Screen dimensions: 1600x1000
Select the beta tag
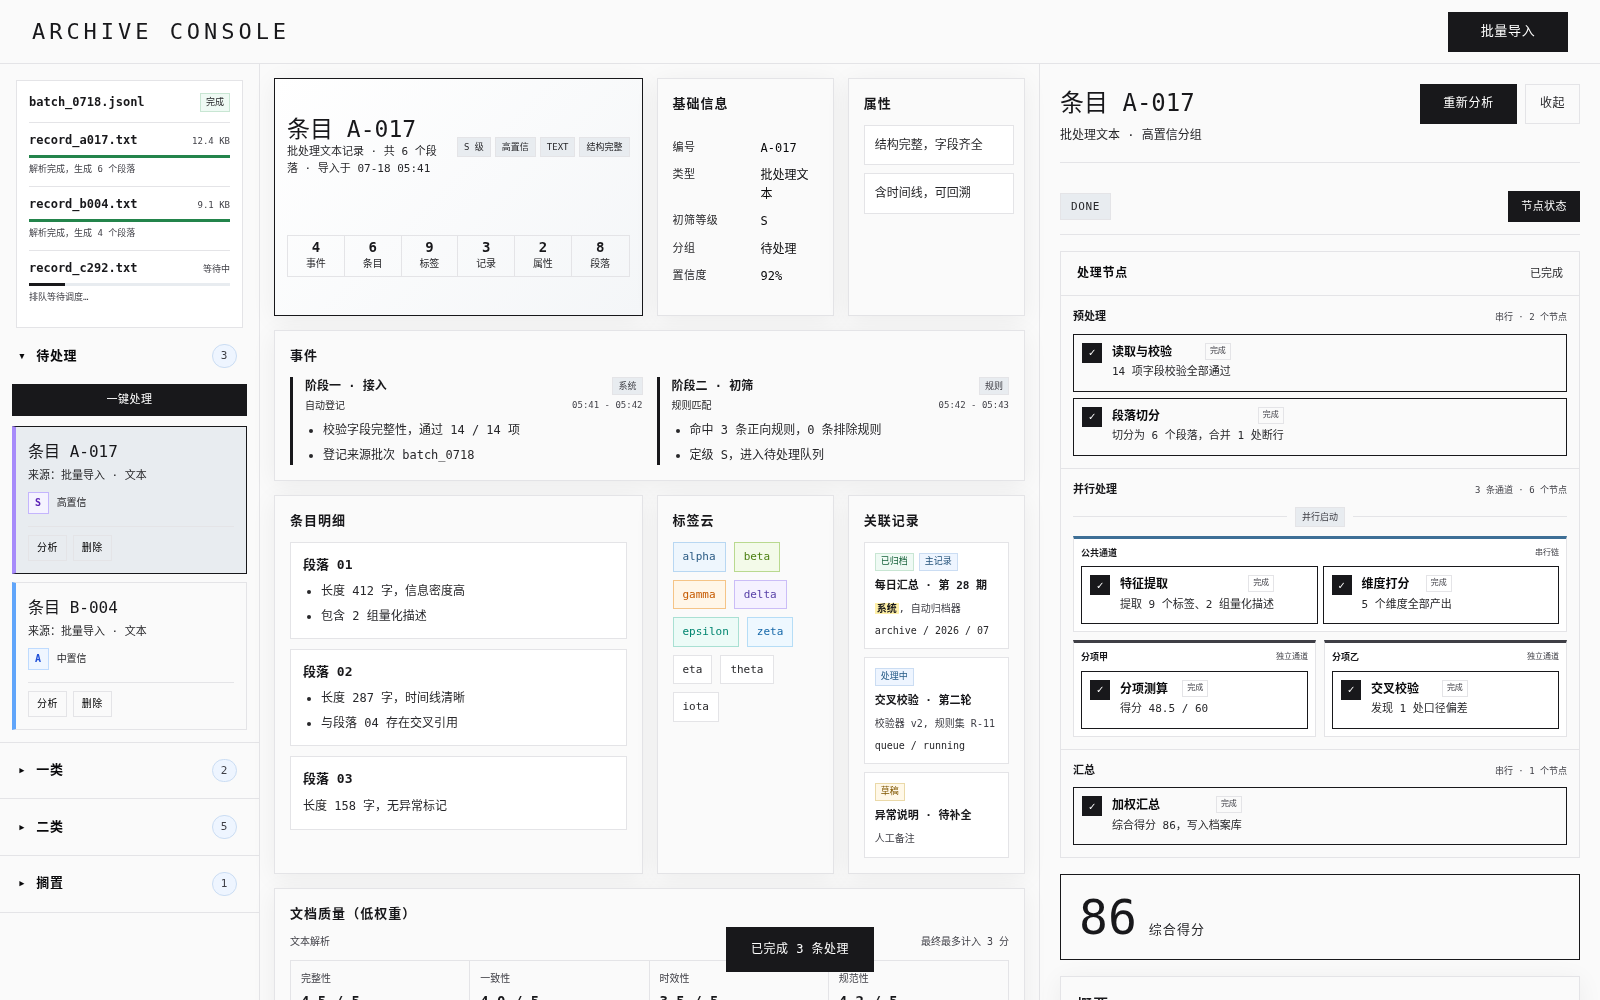point(757,557)
